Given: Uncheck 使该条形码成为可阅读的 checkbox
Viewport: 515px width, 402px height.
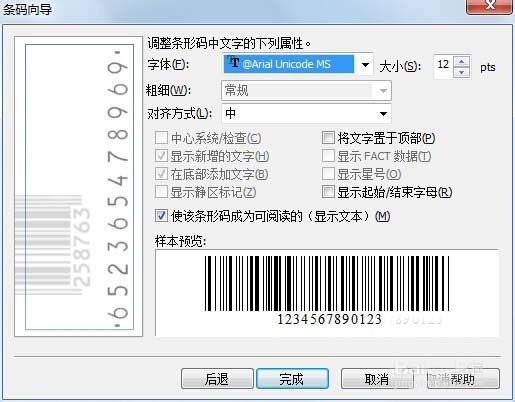Looking at the screenshot, I should [161, 216].
